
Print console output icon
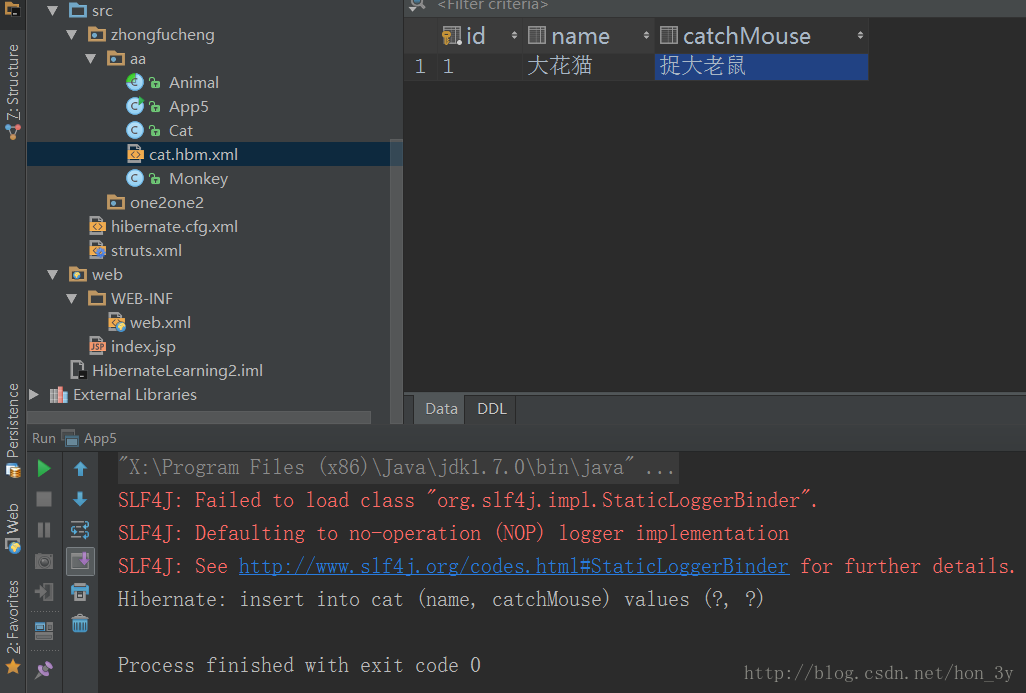[80, 592]
